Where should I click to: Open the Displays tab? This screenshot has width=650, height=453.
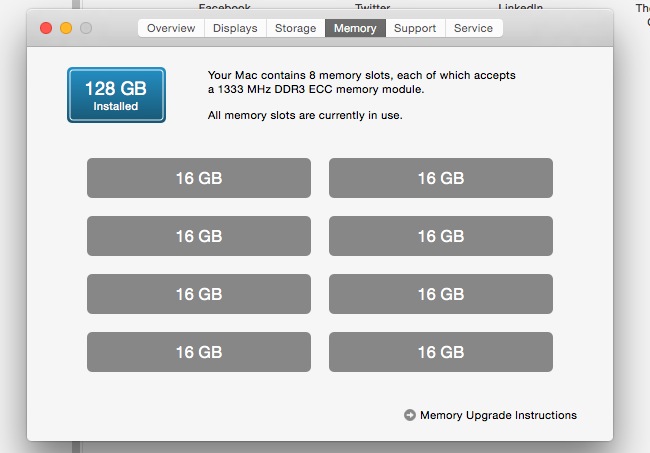pyautogui.click(x=235, y=28)
